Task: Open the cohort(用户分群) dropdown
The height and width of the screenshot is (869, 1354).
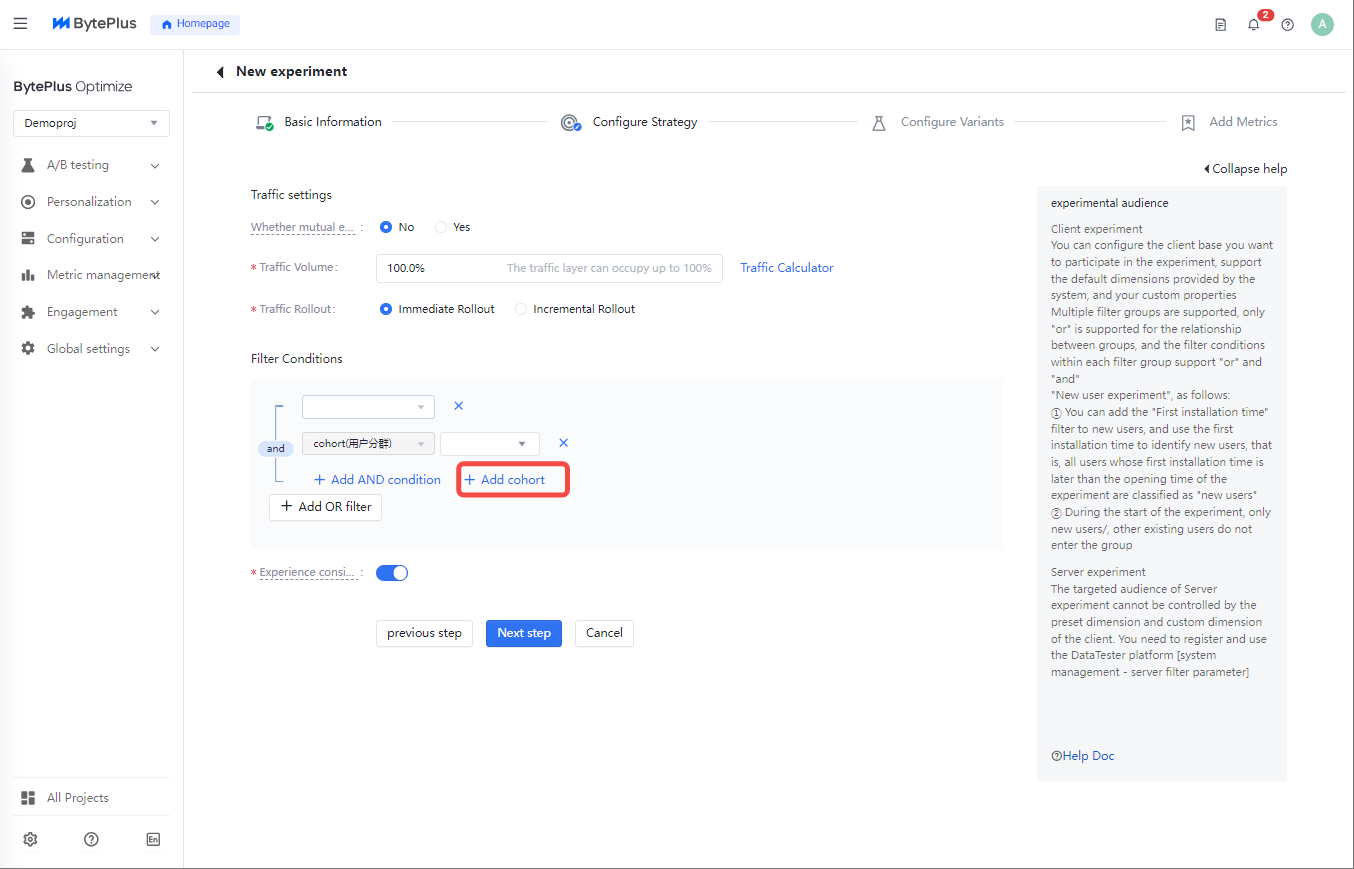Action: click(x=368, y=443)
